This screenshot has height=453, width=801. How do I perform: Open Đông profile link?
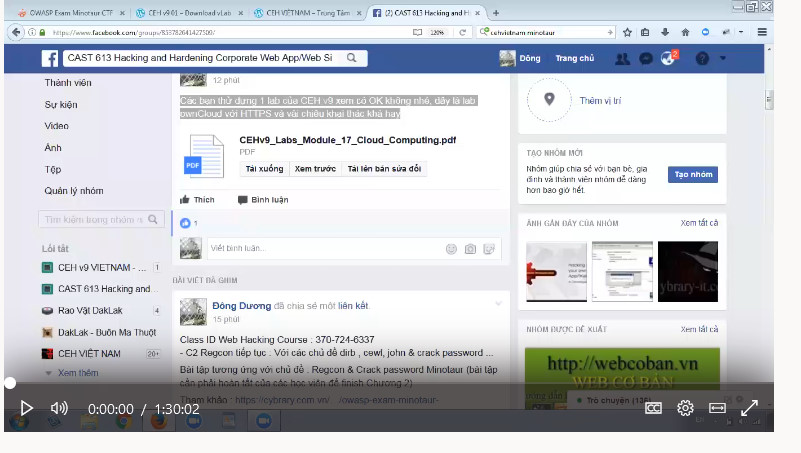click(520, 58)
